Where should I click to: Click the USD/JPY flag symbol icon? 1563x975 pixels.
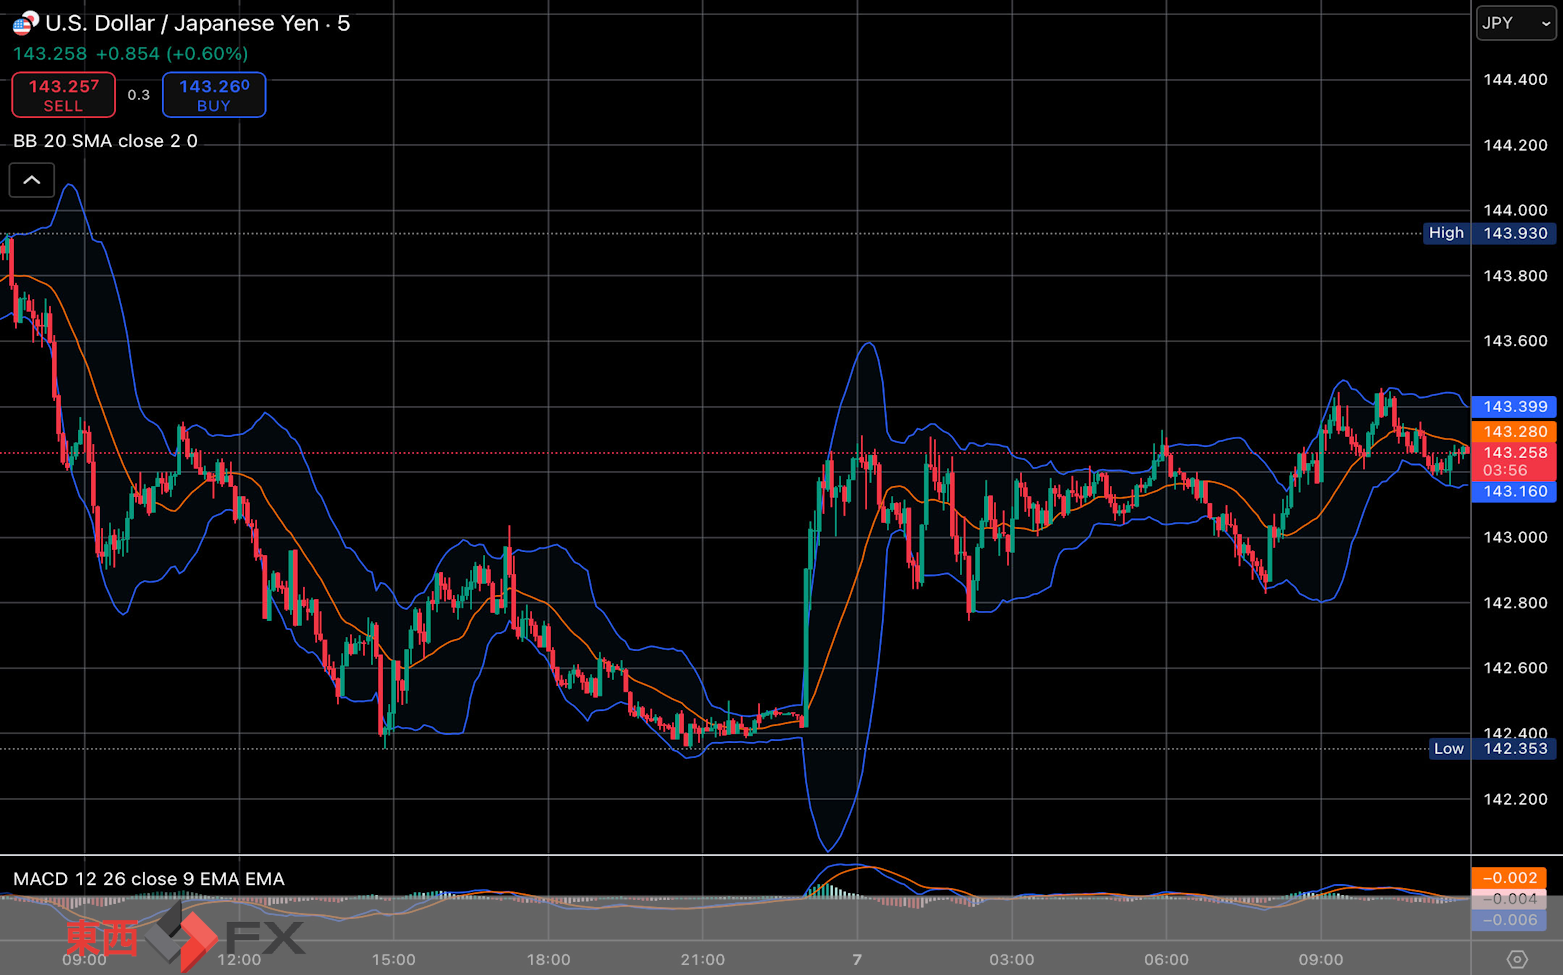25,22
